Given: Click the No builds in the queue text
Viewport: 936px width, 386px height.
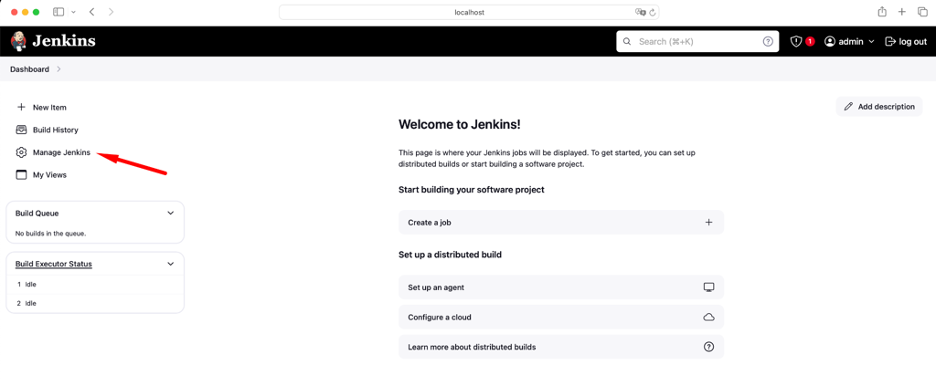Looking at the screenshot, I should (x=51, y=233).
